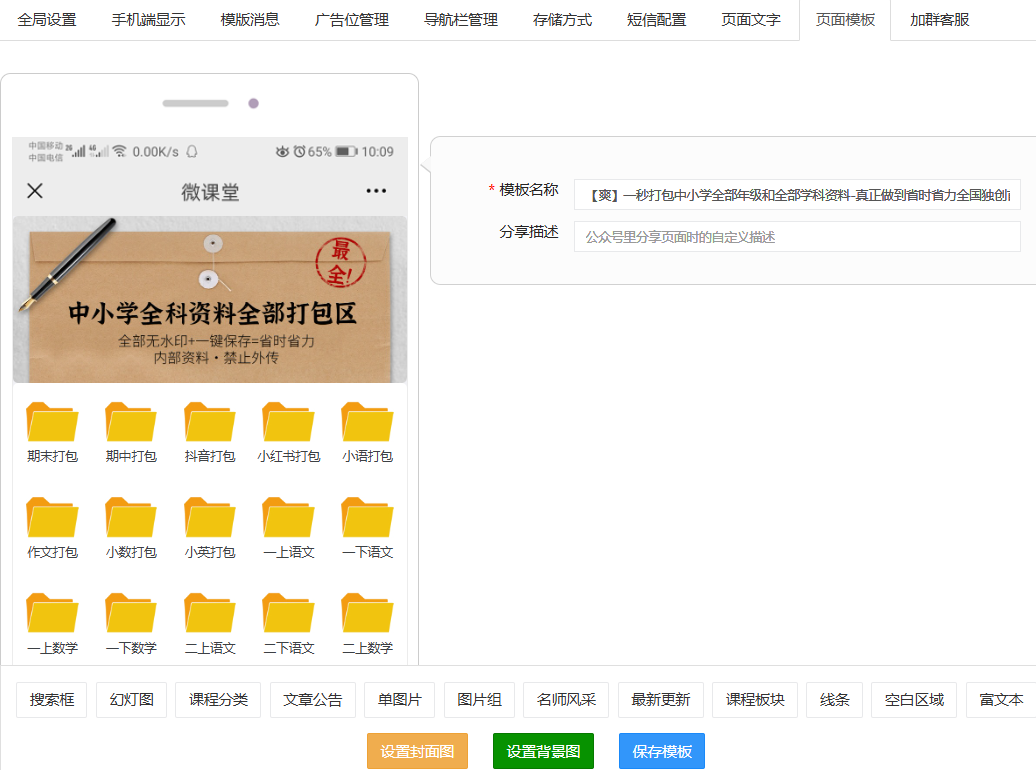Select the 小英打包 folder icon
The width and height of the screenshot is (1036, 770).
click(210, 518)
